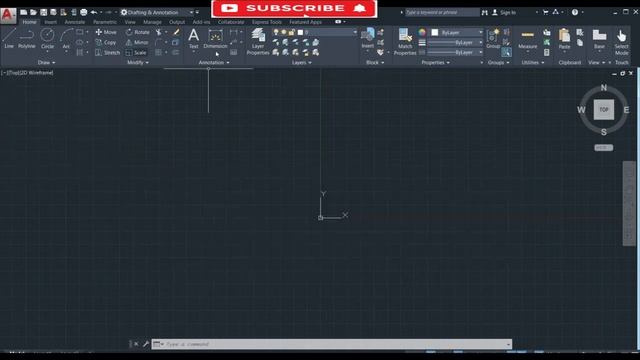Expand the Properties panel
The height and width of the screenshot is (360, 640).
tap(436, 62)
